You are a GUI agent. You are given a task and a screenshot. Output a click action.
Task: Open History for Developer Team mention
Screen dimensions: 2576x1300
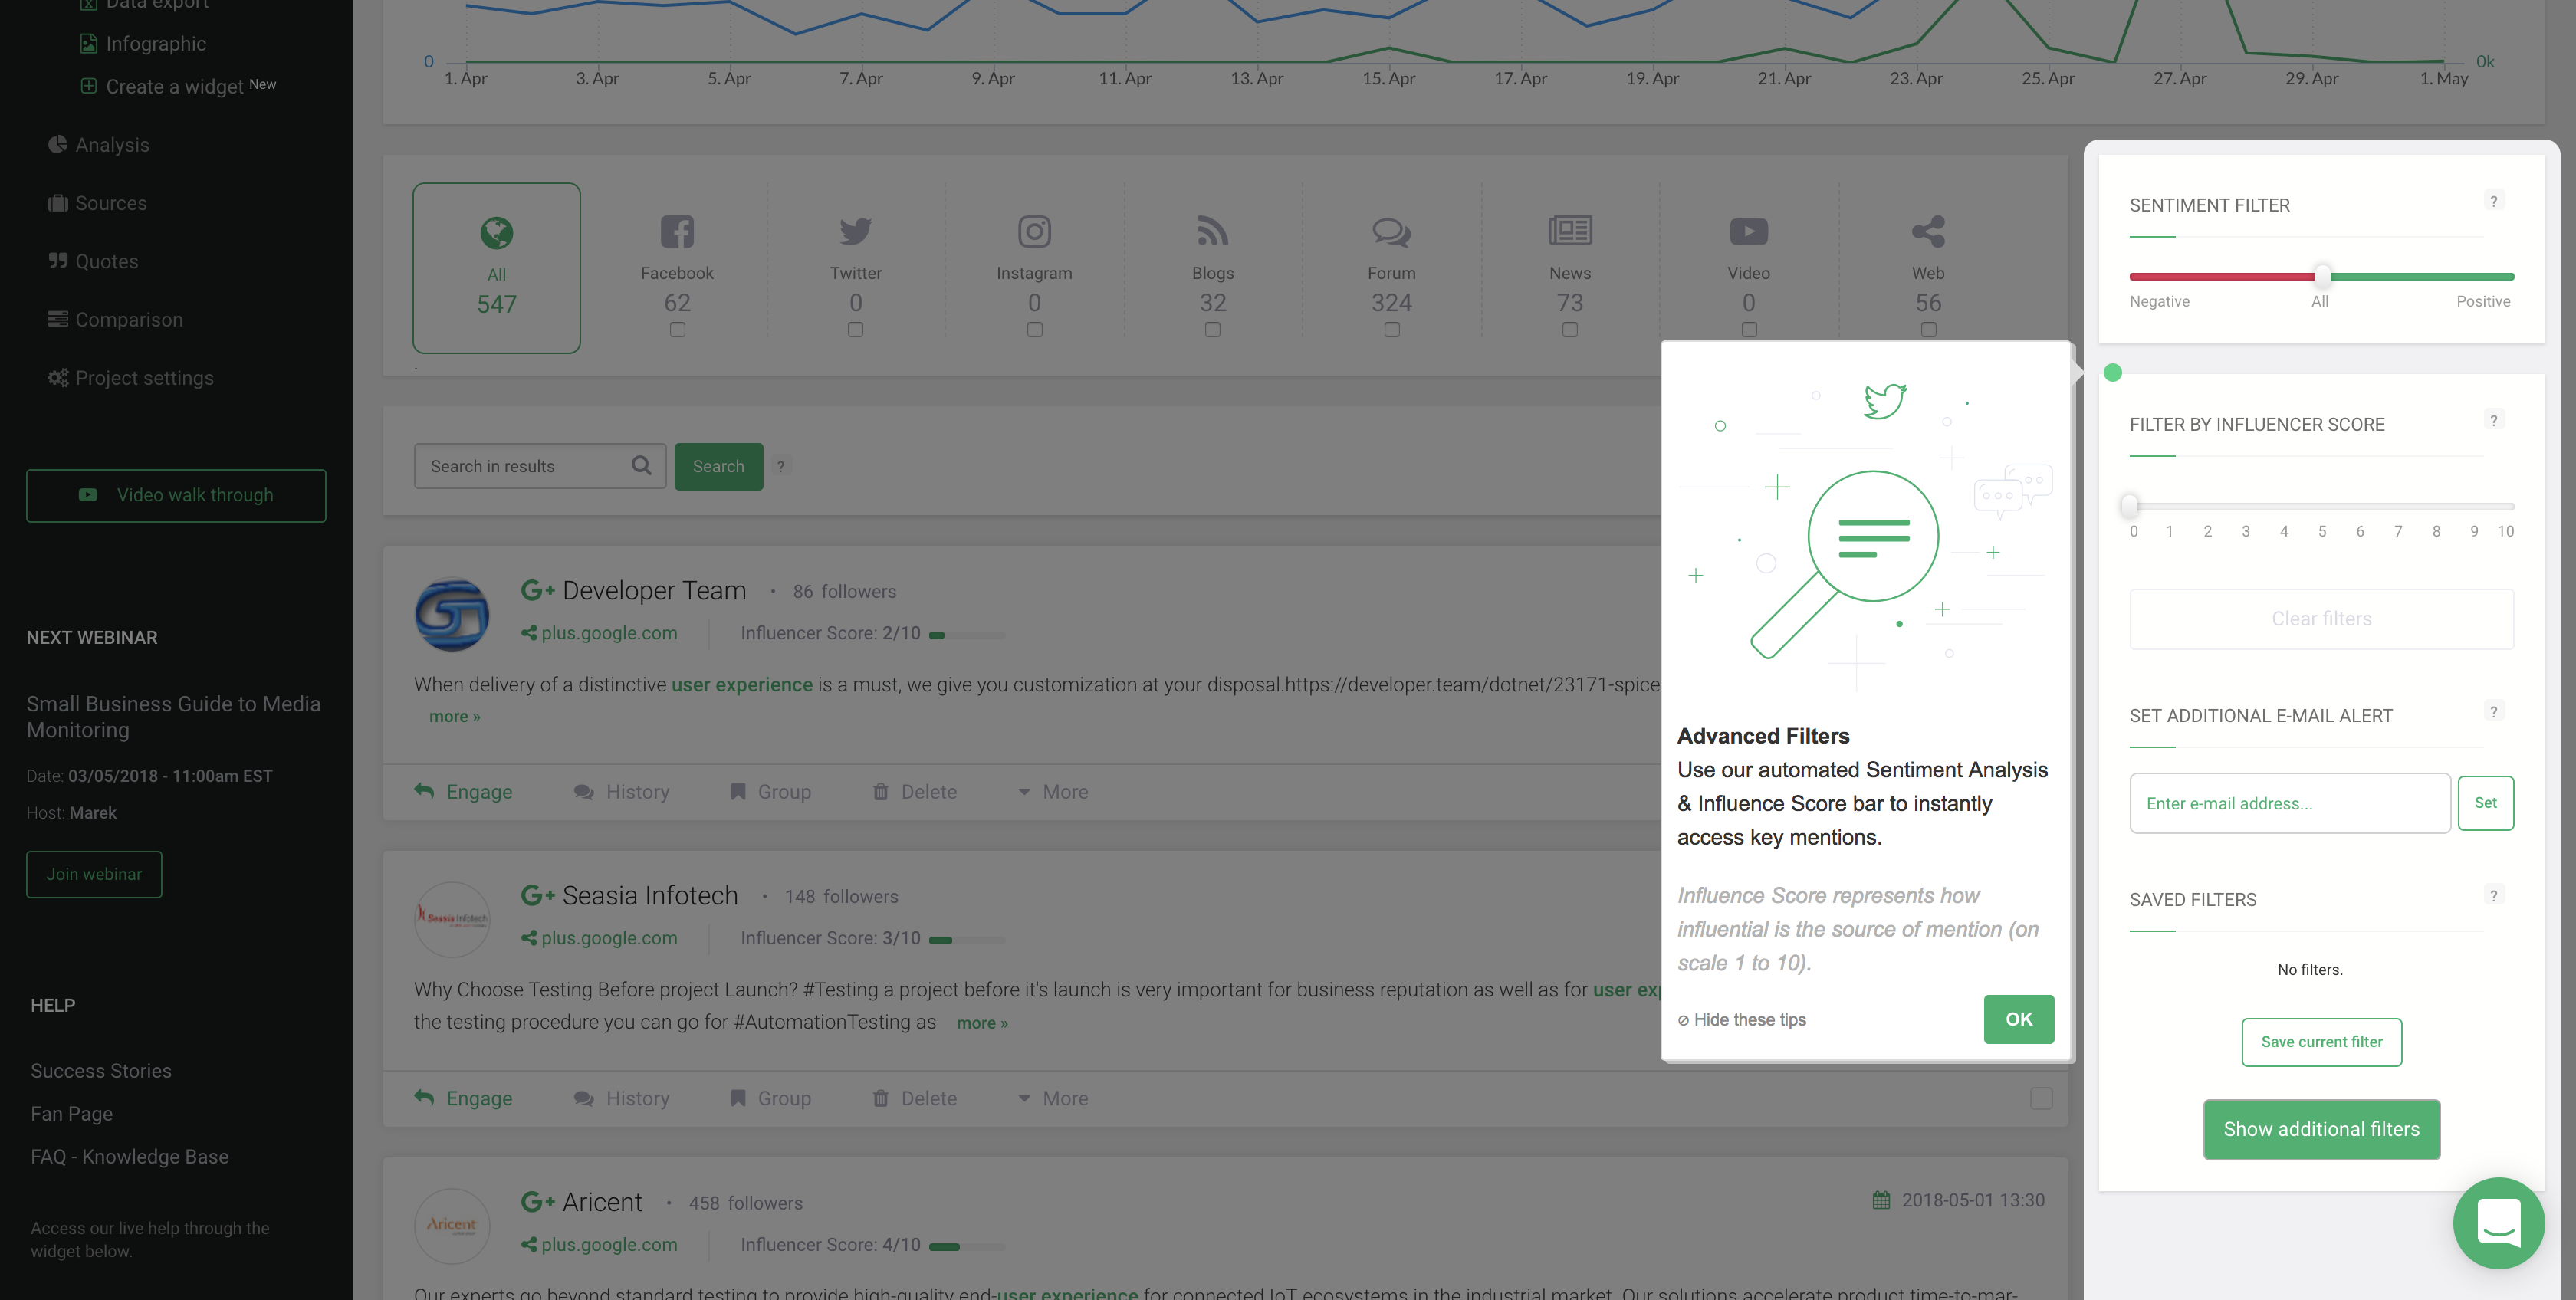(621, 792)
